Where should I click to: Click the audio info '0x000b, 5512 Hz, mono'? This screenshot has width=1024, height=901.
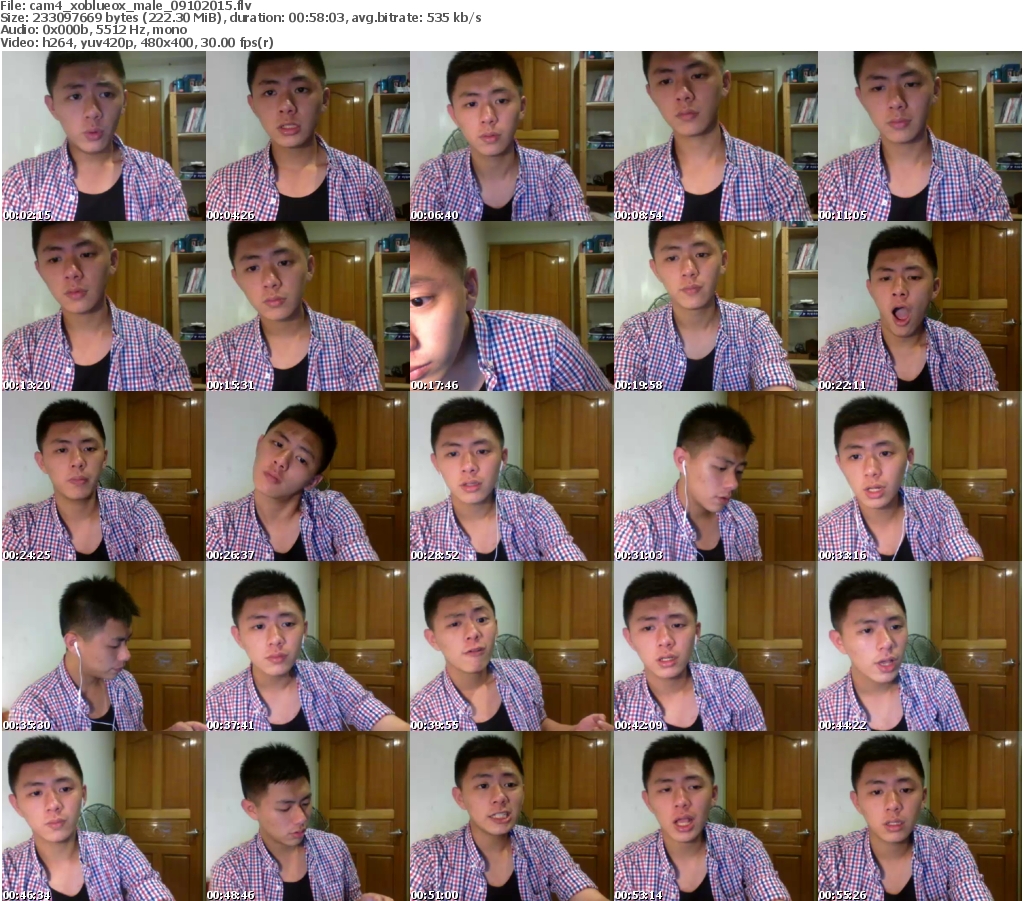point(113,30)
